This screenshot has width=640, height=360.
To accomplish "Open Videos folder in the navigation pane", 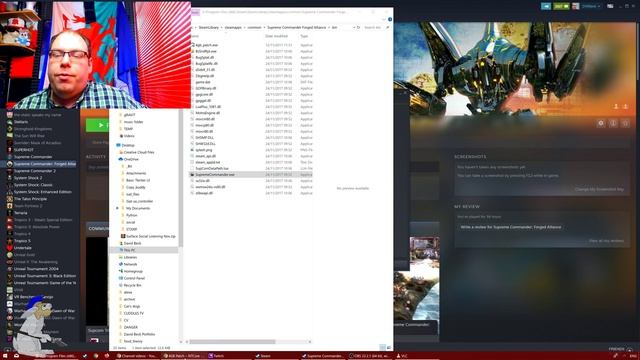I will click(x=129, y=136).
